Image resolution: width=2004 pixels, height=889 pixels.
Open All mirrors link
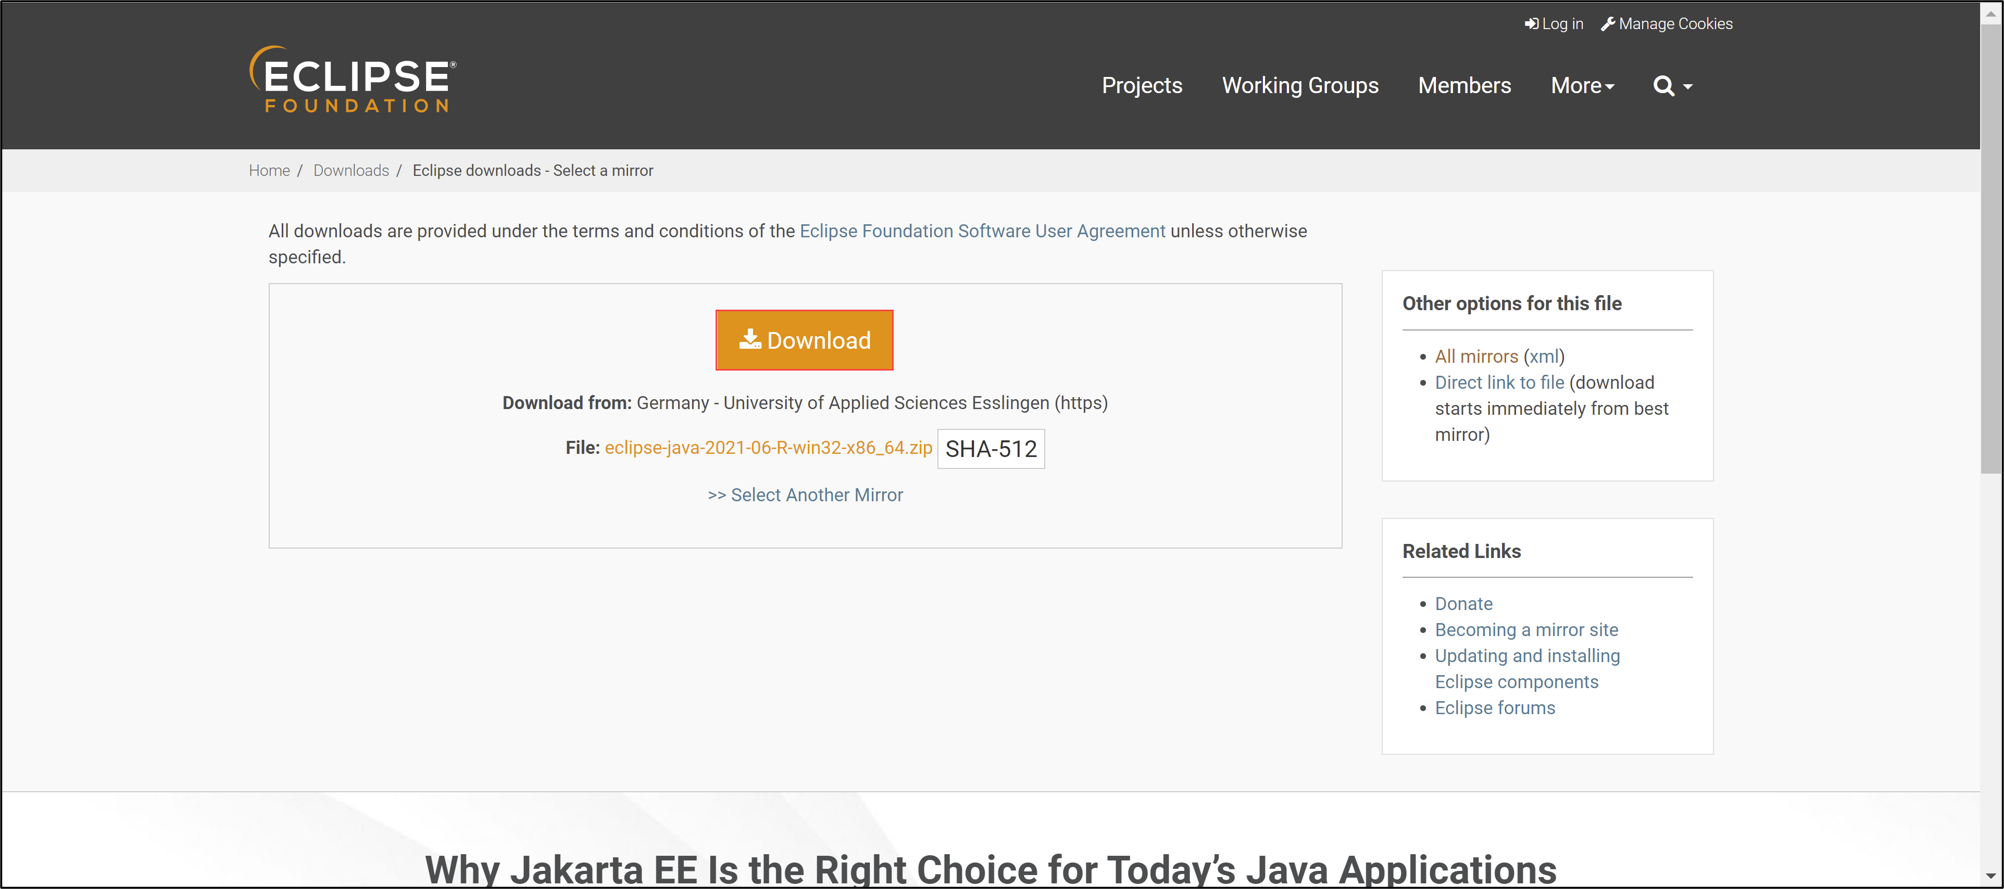[x=1476, y=356]
